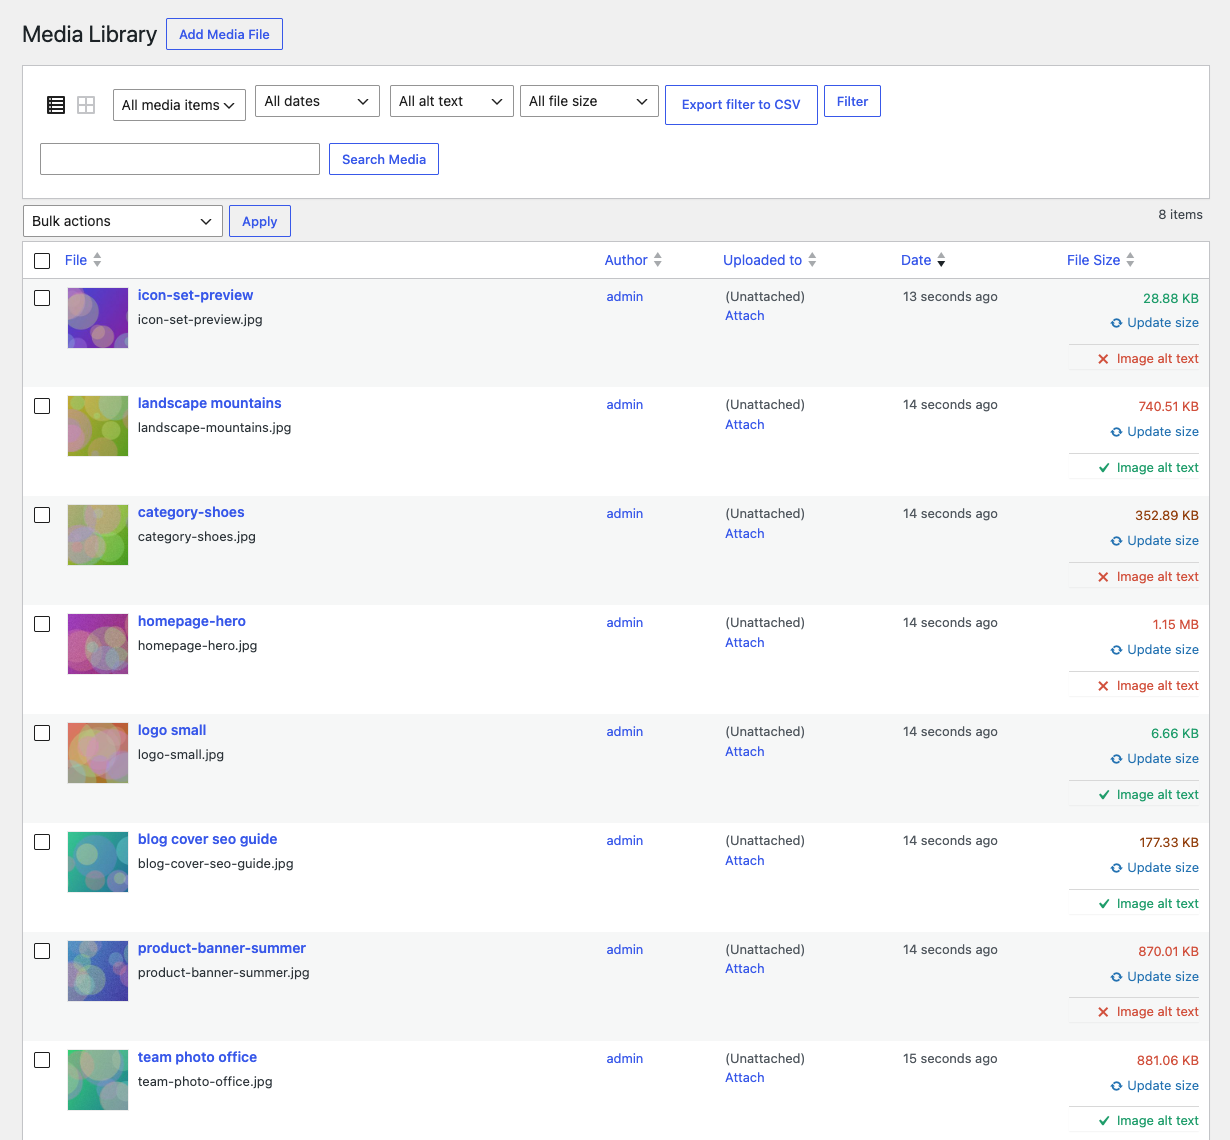1230x1140 pixels.
Task: Click admin author link for category-shoes
Action: pos(625,514)
